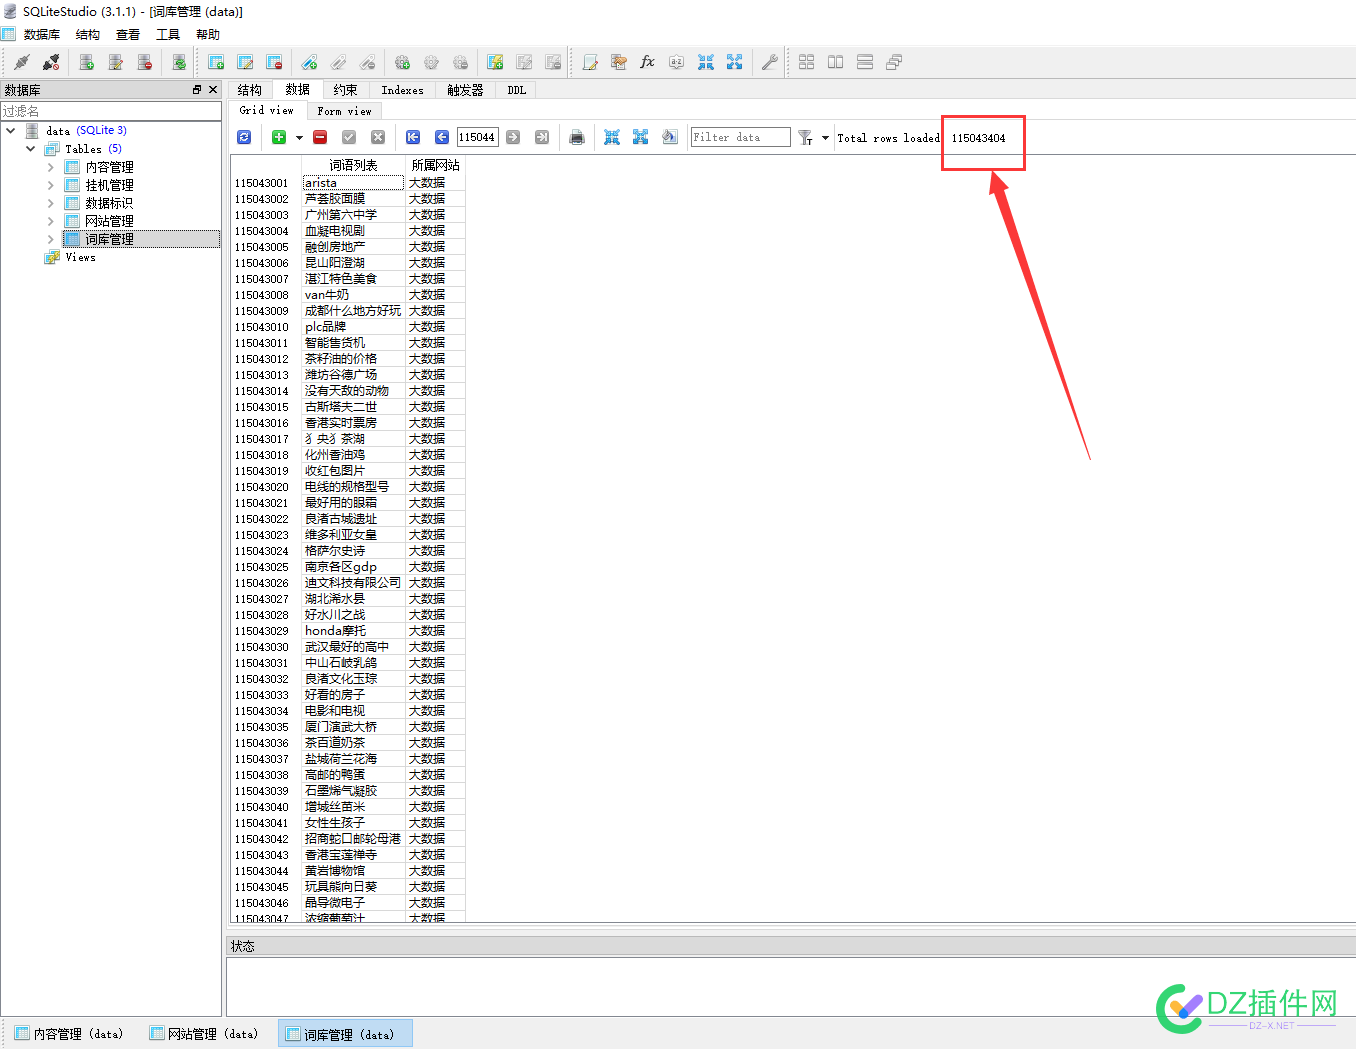Click the refresh database schema icon

tap(179, 62)
